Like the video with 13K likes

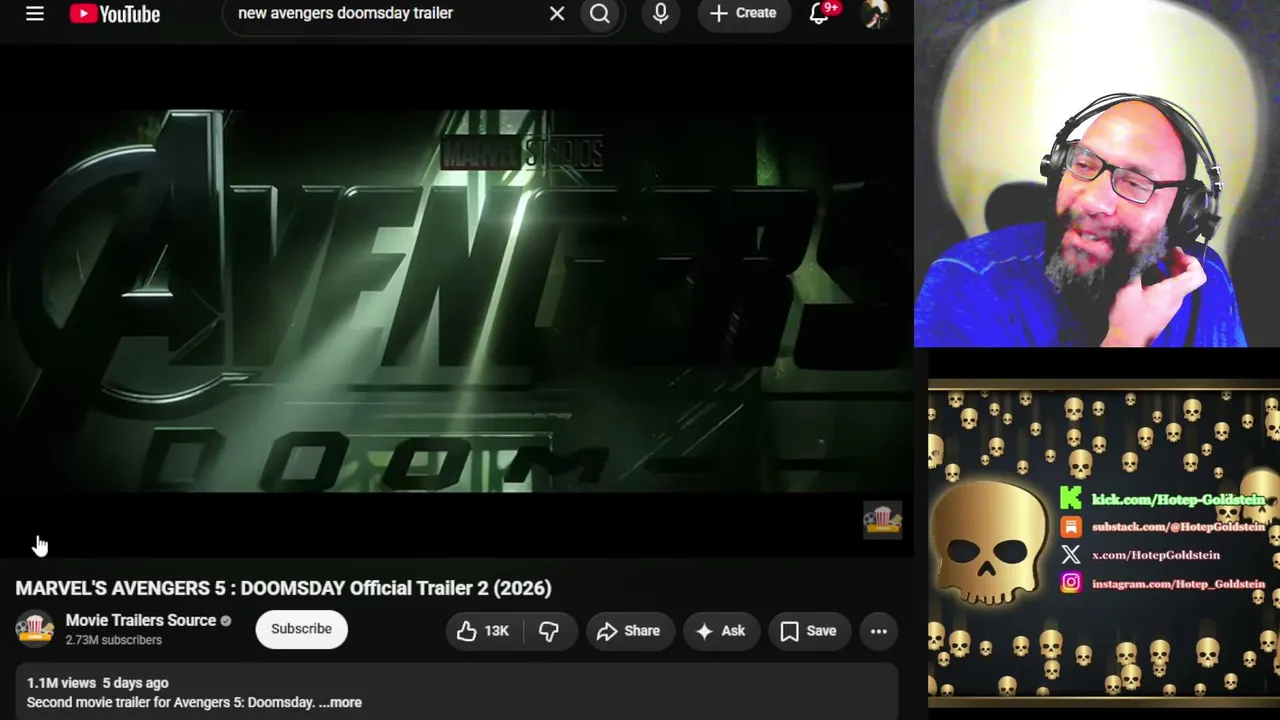[484, 631]
